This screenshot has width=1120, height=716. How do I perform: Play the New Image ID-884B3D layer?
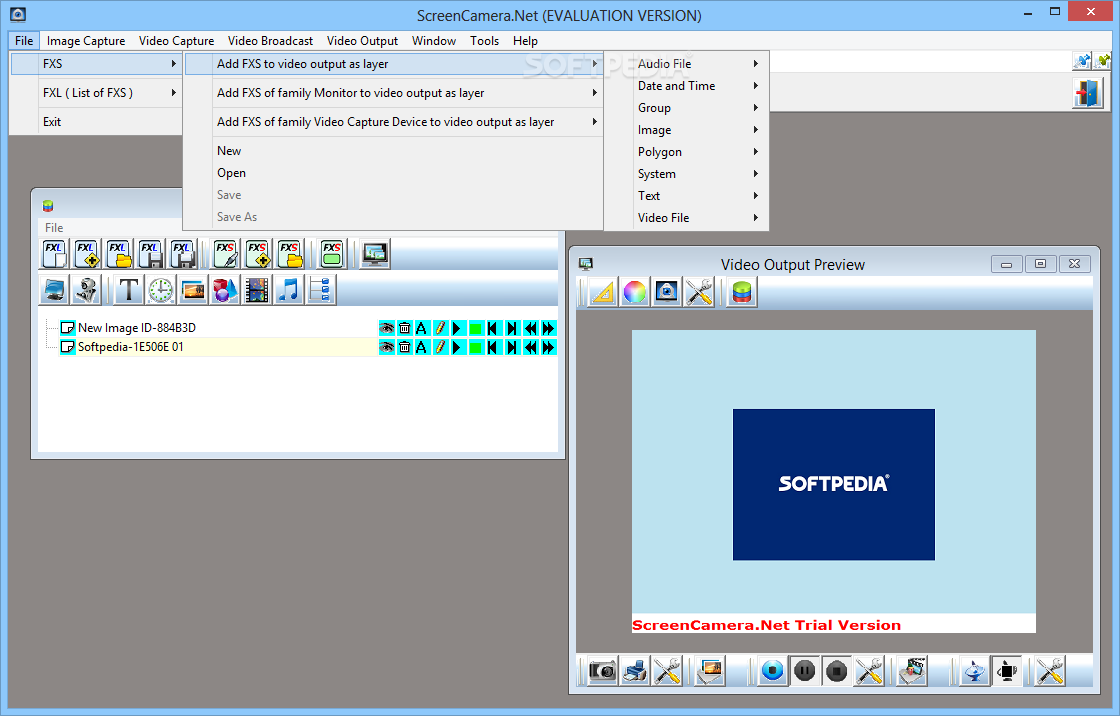pyautogui.click(x=457, y=328)
